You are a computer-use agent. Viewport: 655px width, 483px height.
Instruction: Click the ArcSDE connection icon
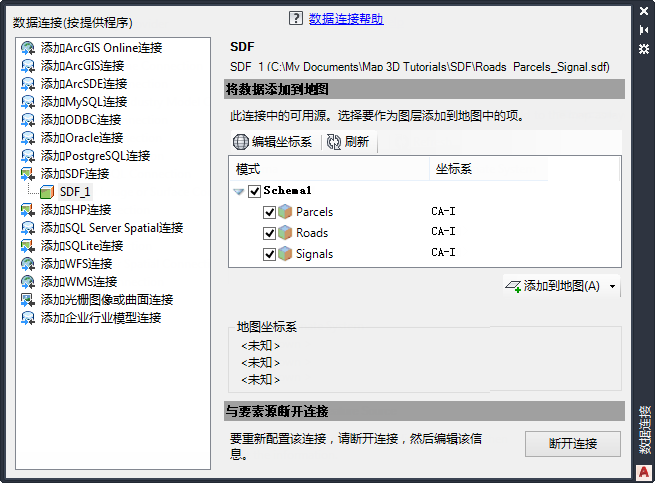click(x=28, y=84)
